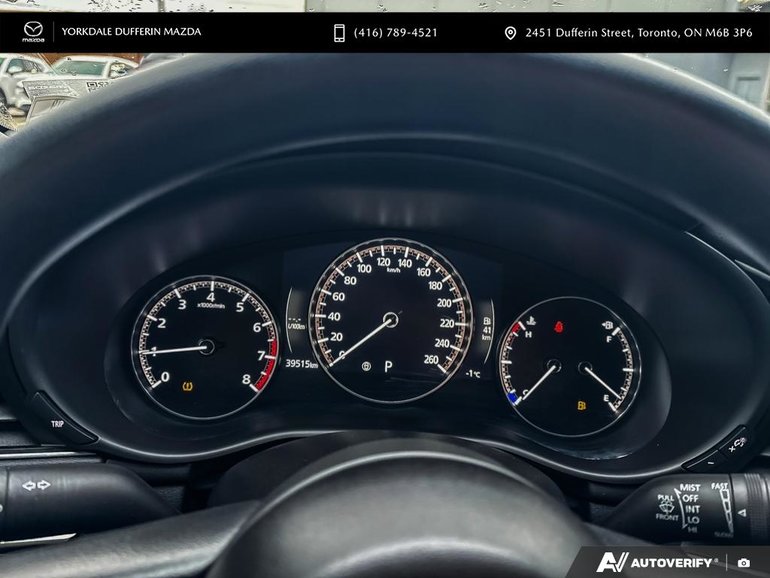Open the 2451 Dufferin Street address link

(638, 33)
